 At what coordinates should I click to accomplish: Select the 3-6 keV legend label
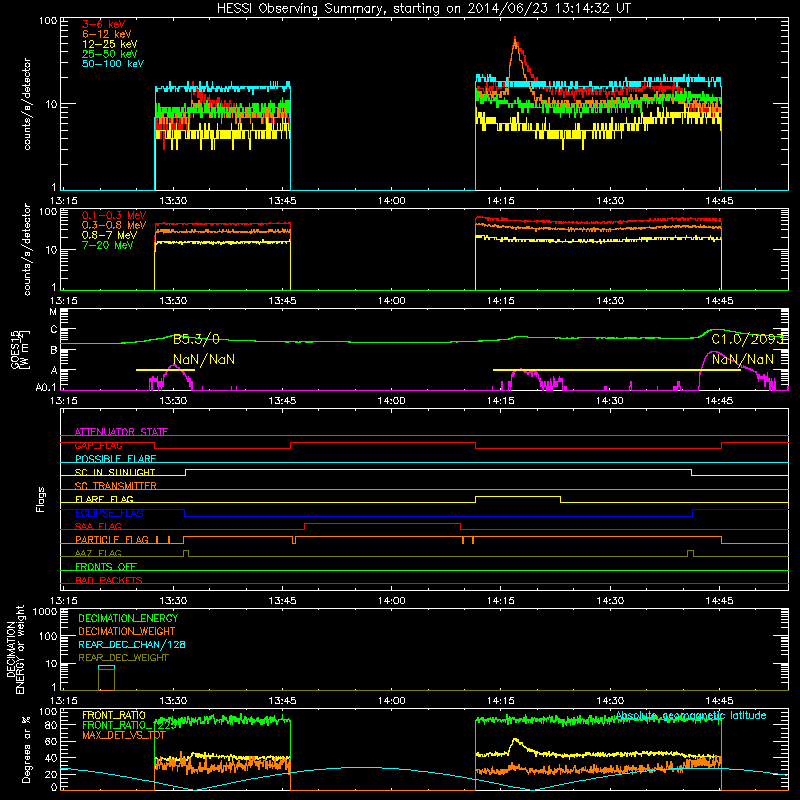tap(104, 24)
